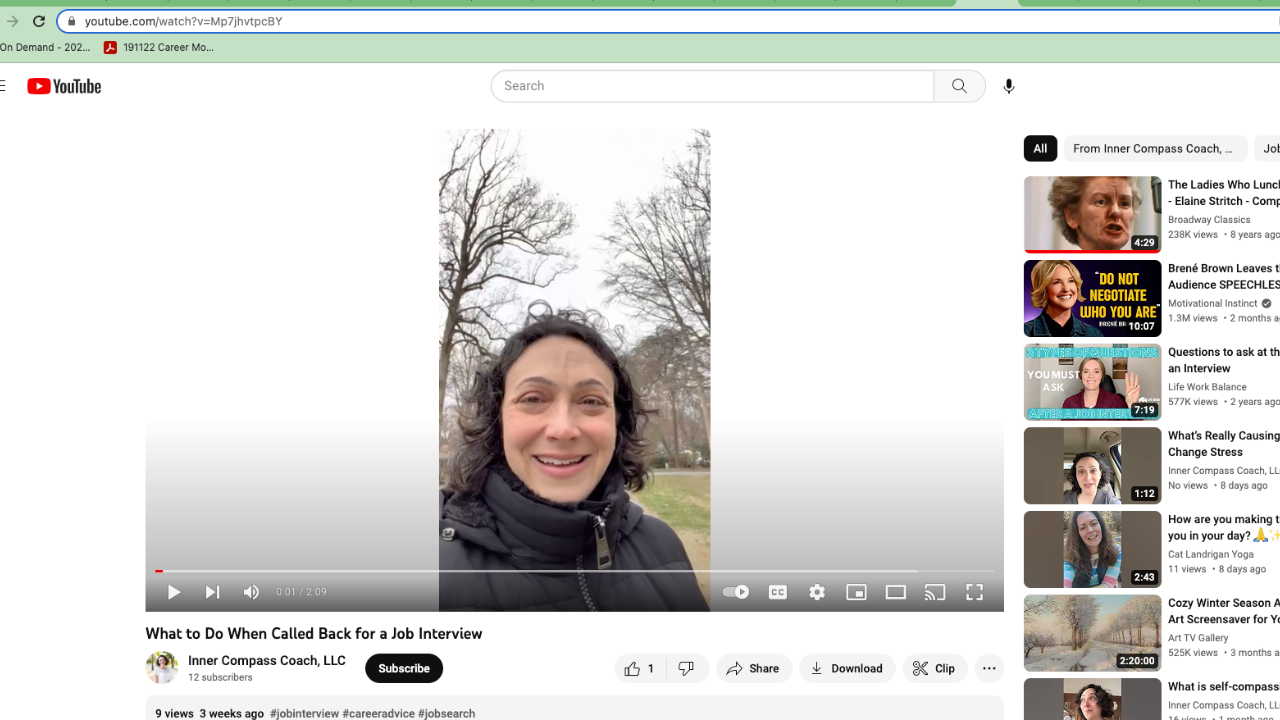
Task: Open video settings gear menu
Action: coord(817,592)
